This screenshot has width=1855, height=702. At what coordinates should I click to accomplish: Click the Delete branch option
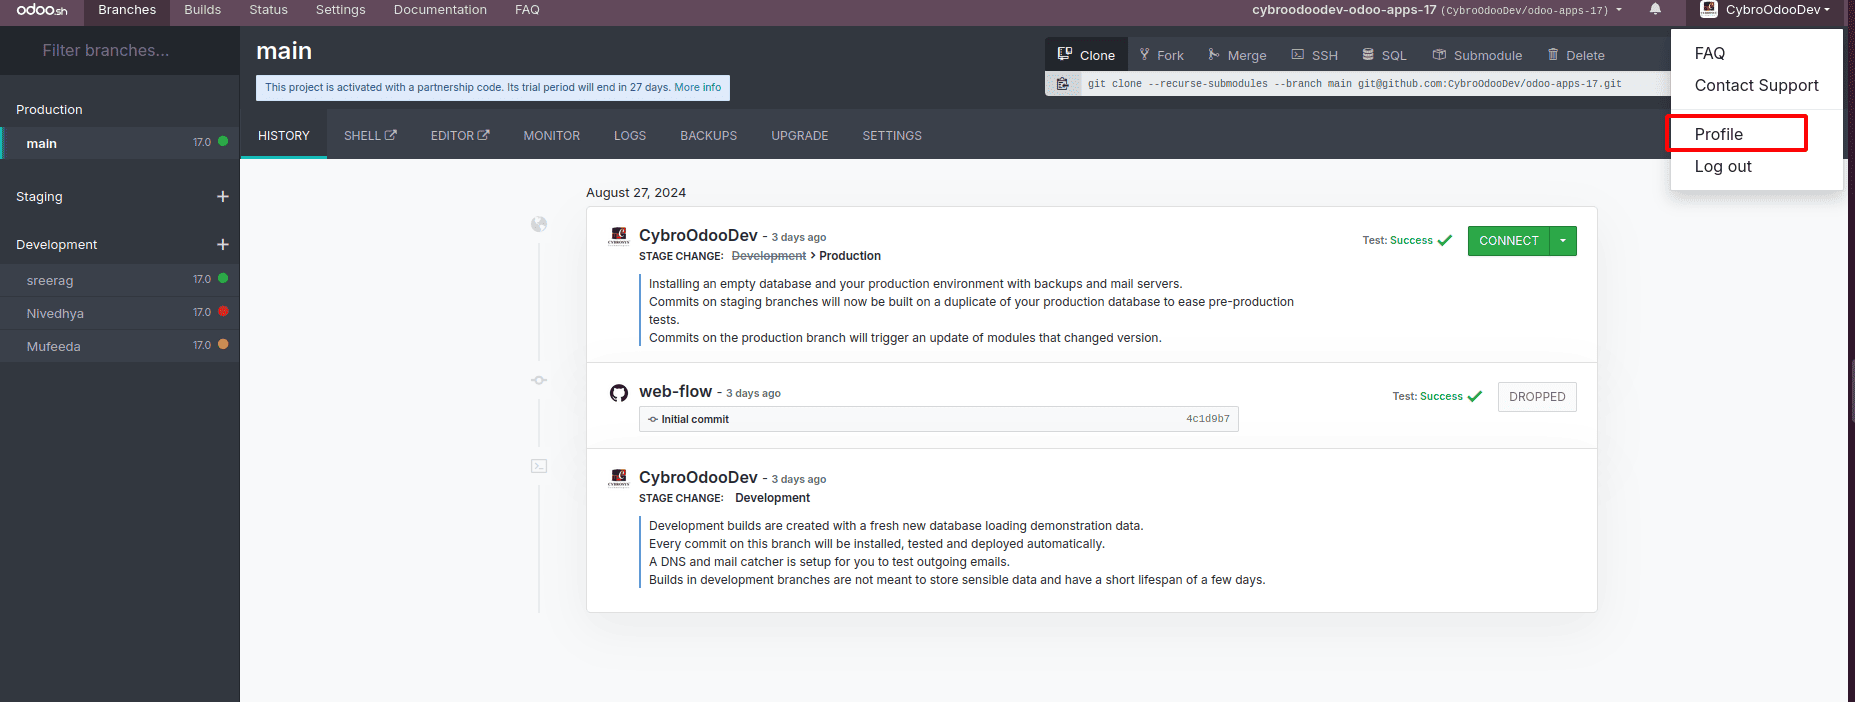1576,55
